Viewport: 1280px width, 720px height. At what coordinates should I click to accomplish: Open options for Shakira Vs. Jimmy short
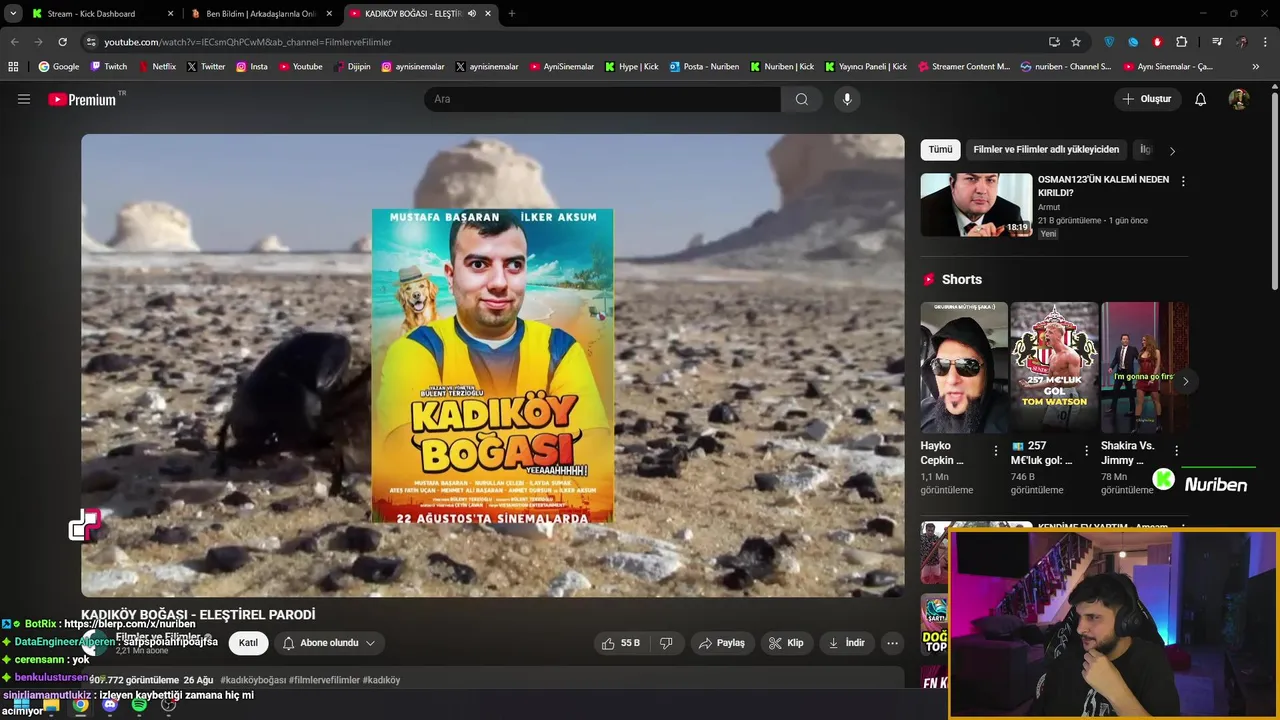pos(1177,451)
